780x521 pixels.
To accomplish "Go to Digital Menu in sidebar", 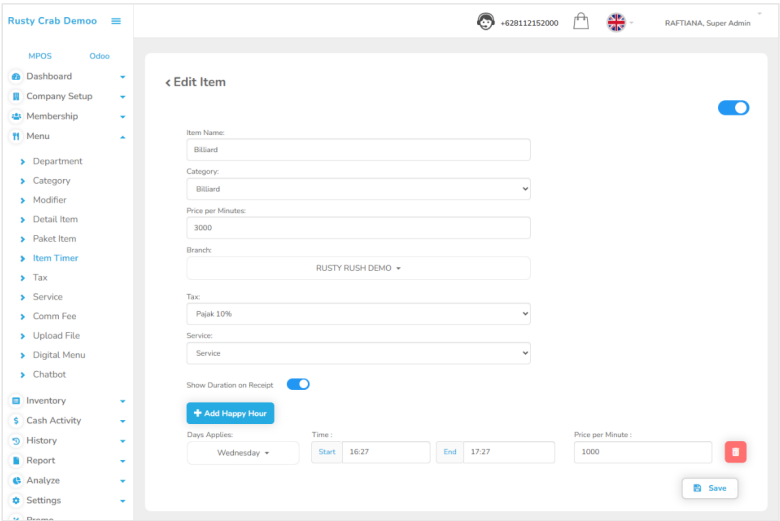I will [58, 355].
